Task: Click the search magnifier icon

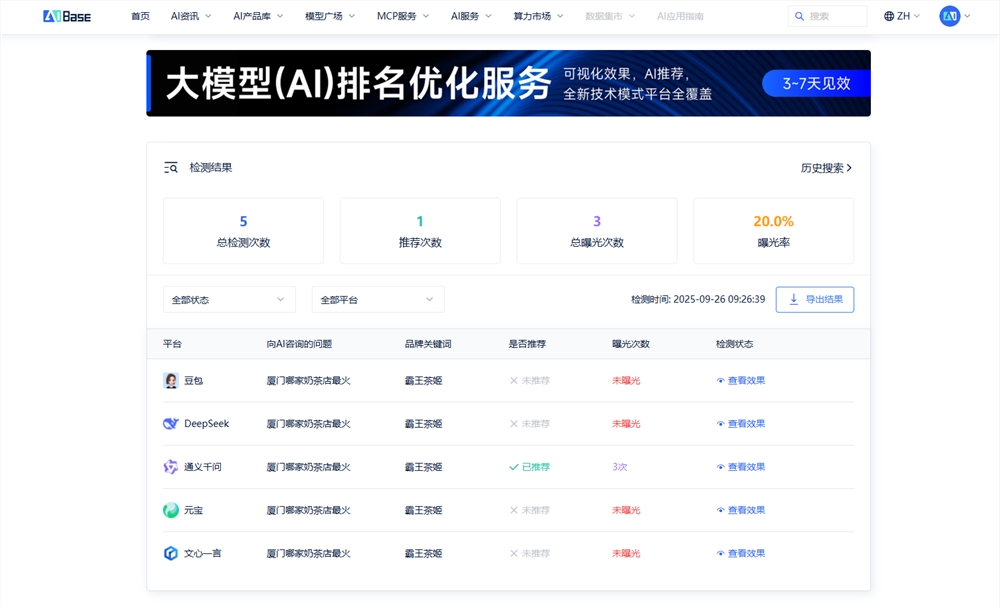Action: pos(799,16)
